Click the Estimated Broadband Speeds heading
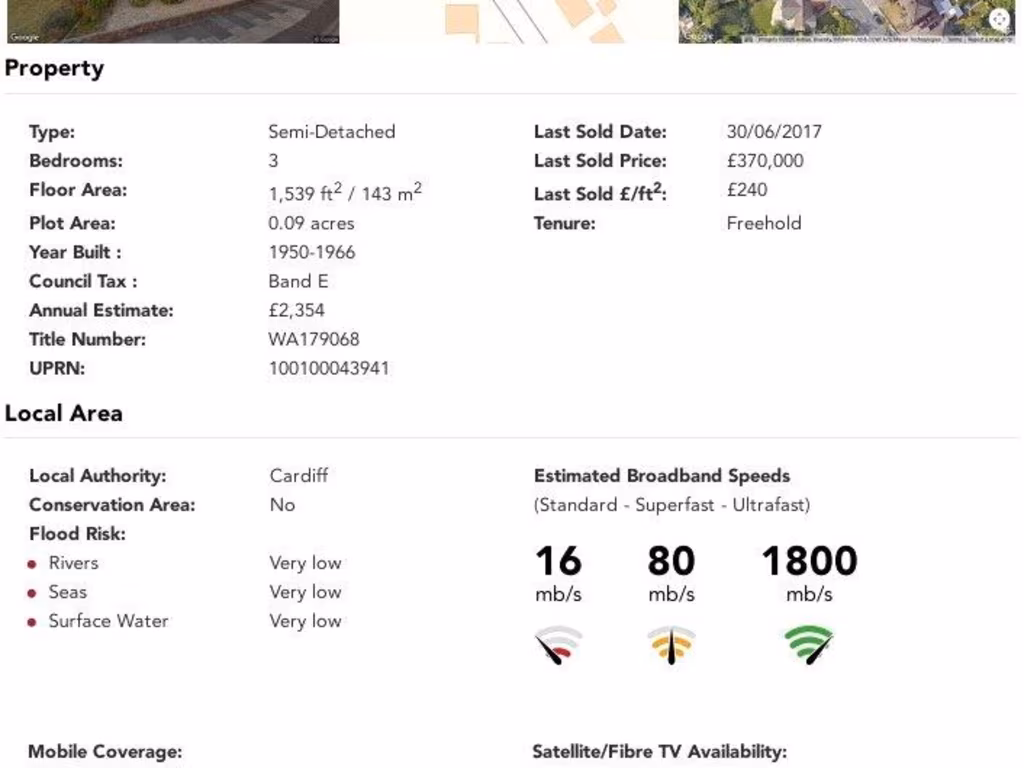Screen dimensions: 1024x768 662,476
